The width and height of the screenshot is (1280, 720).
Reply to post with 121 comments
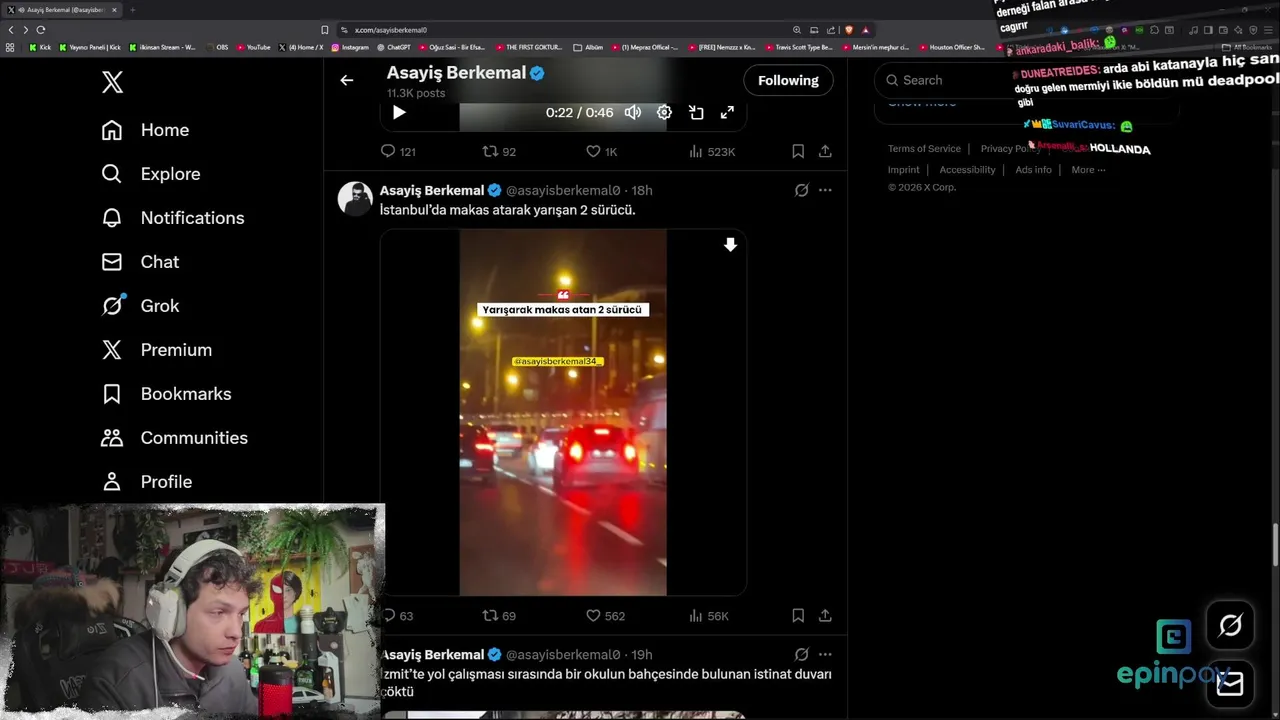coord(397,151)
